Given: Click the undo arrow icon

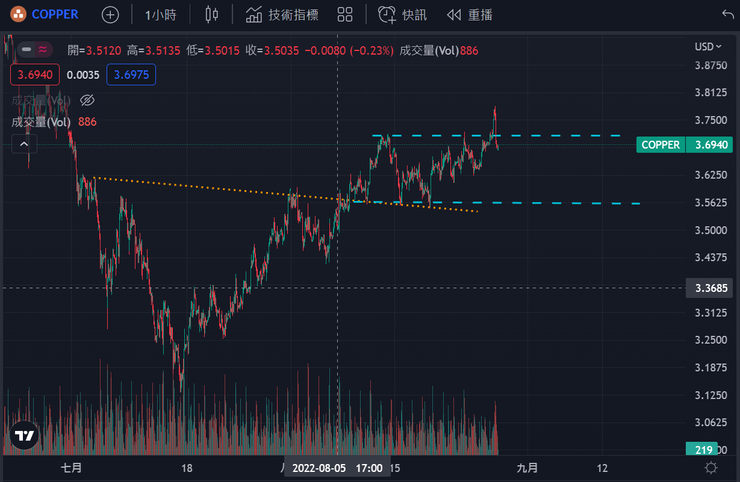Looking at the screenshot, I should coord(726,15).
